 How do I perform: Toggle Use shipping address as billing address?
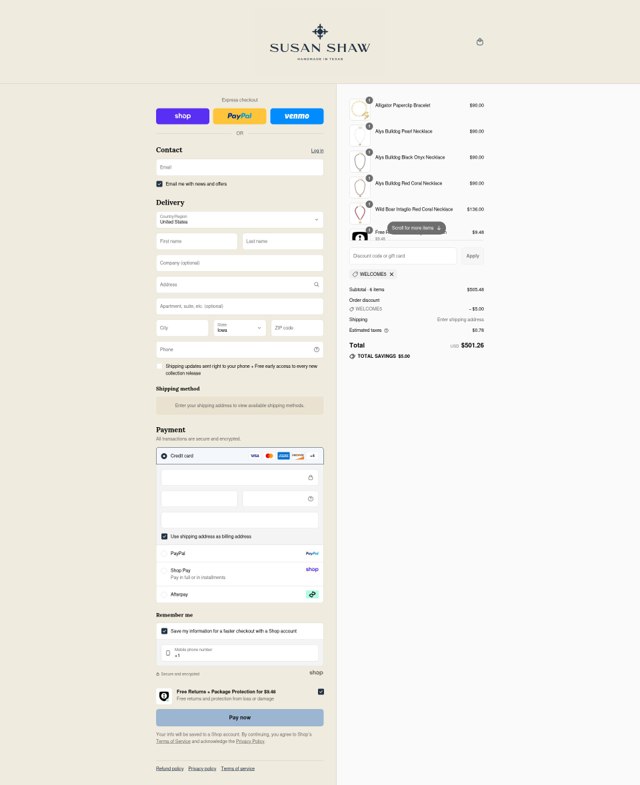point(164,536)
